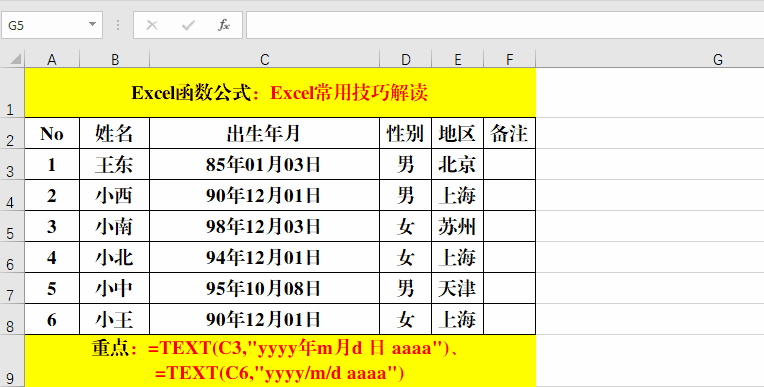Select row 9 header
Screen dimensions: 764x387
tap(12, 361)
